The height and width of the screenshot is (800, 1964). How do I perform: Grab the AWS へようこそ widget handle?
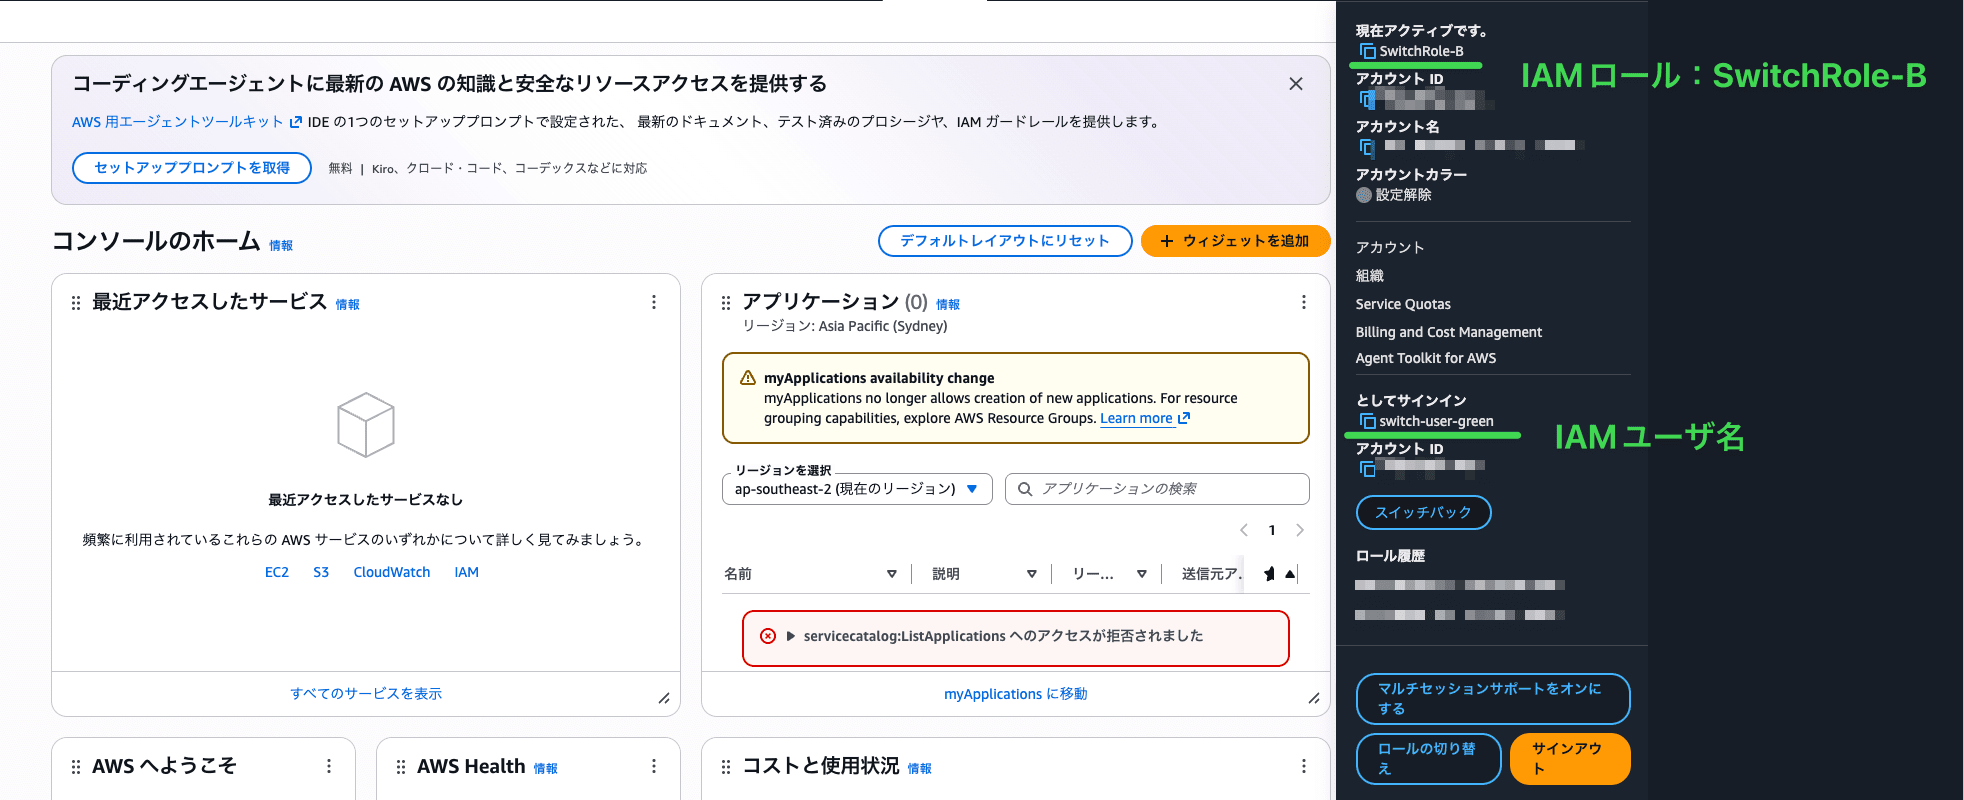[76, 766]
